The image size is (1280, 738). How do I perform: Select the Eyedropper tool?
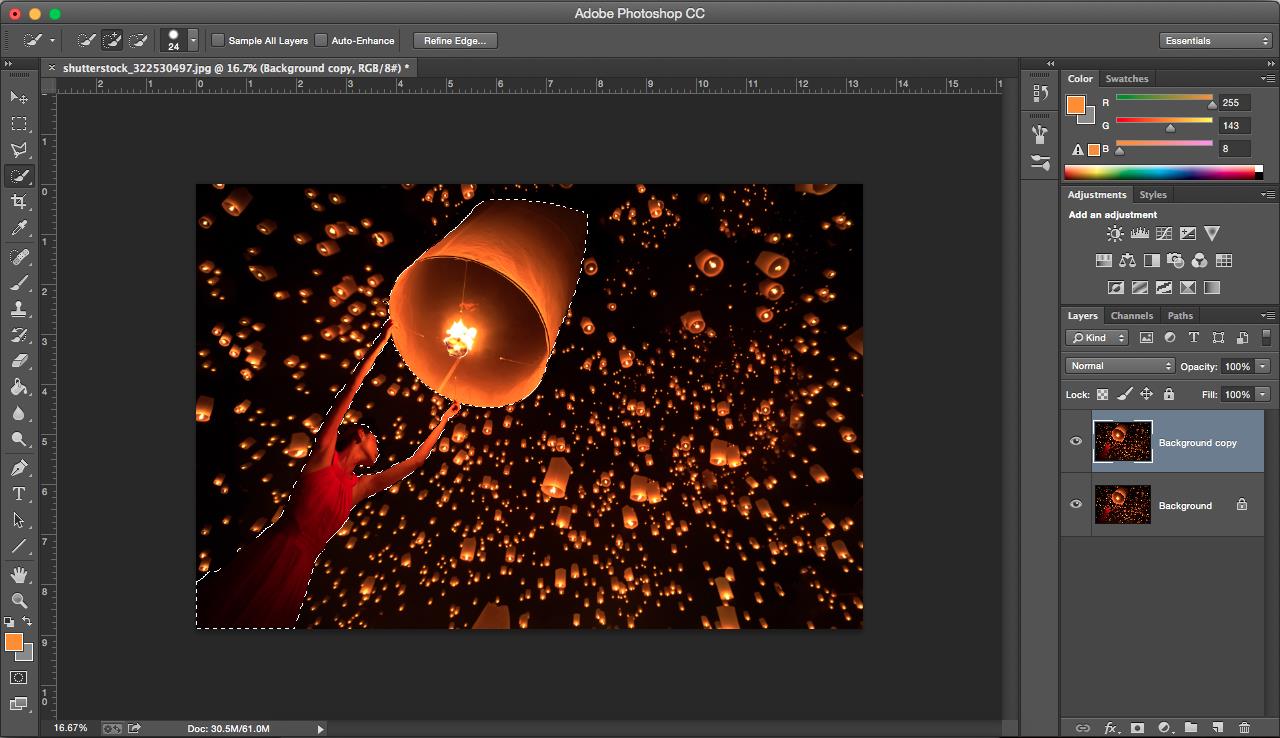tap(19, 230)
